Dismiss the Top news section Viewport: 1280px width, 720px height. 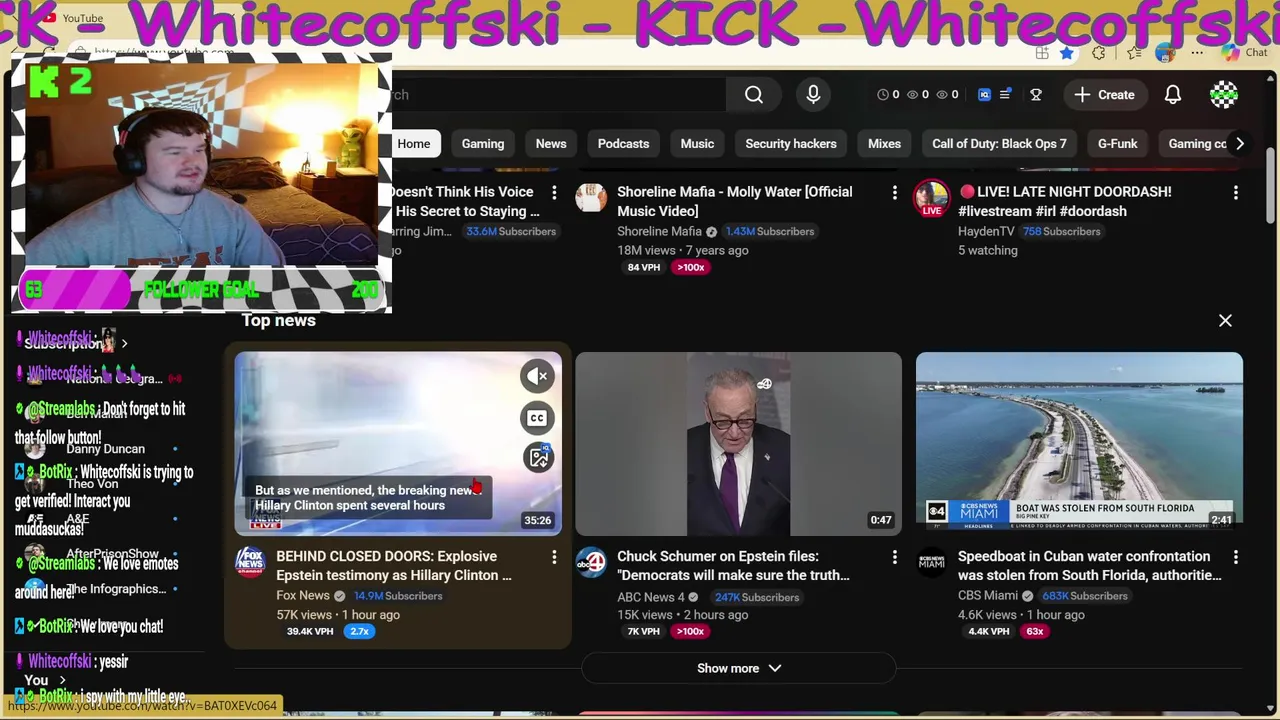(x=1225, y=321)
